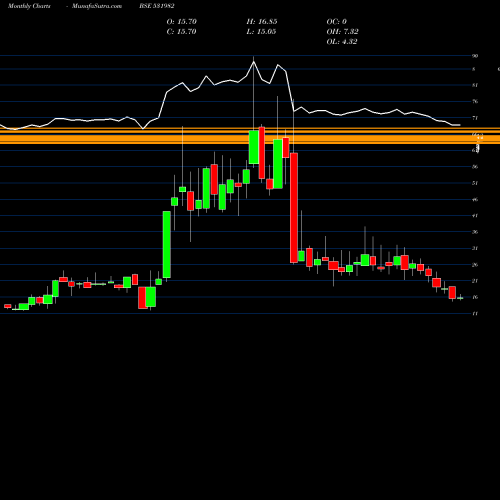Click the open value 'O: 15.70'
This screenshot has height=500, width=500.
[182, 21]
